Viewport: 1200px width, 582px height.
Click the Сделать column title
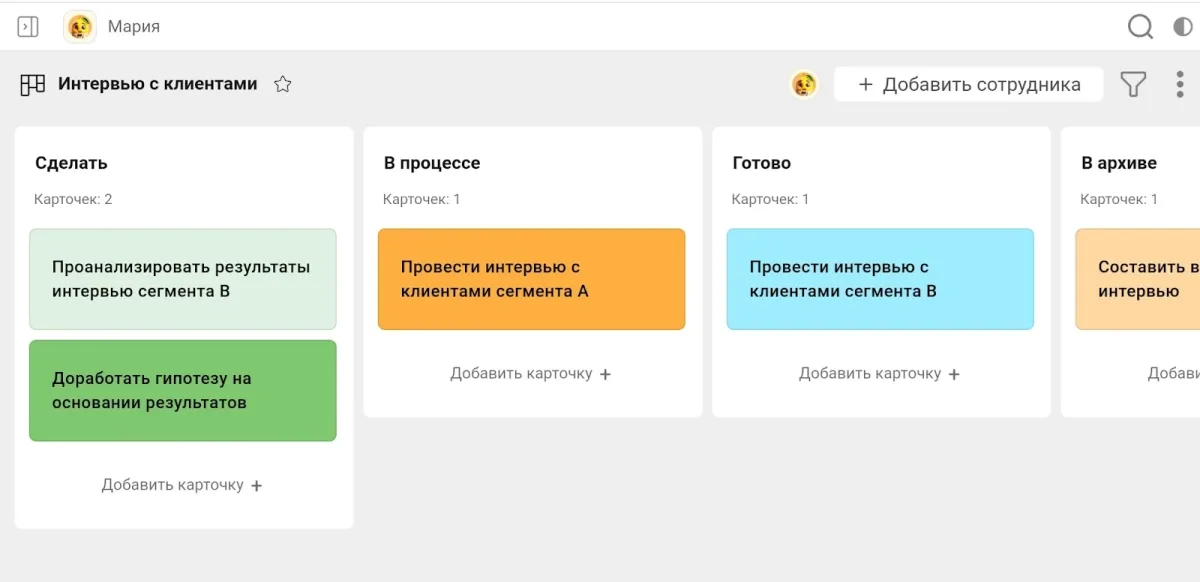click(x=71, y=163)
